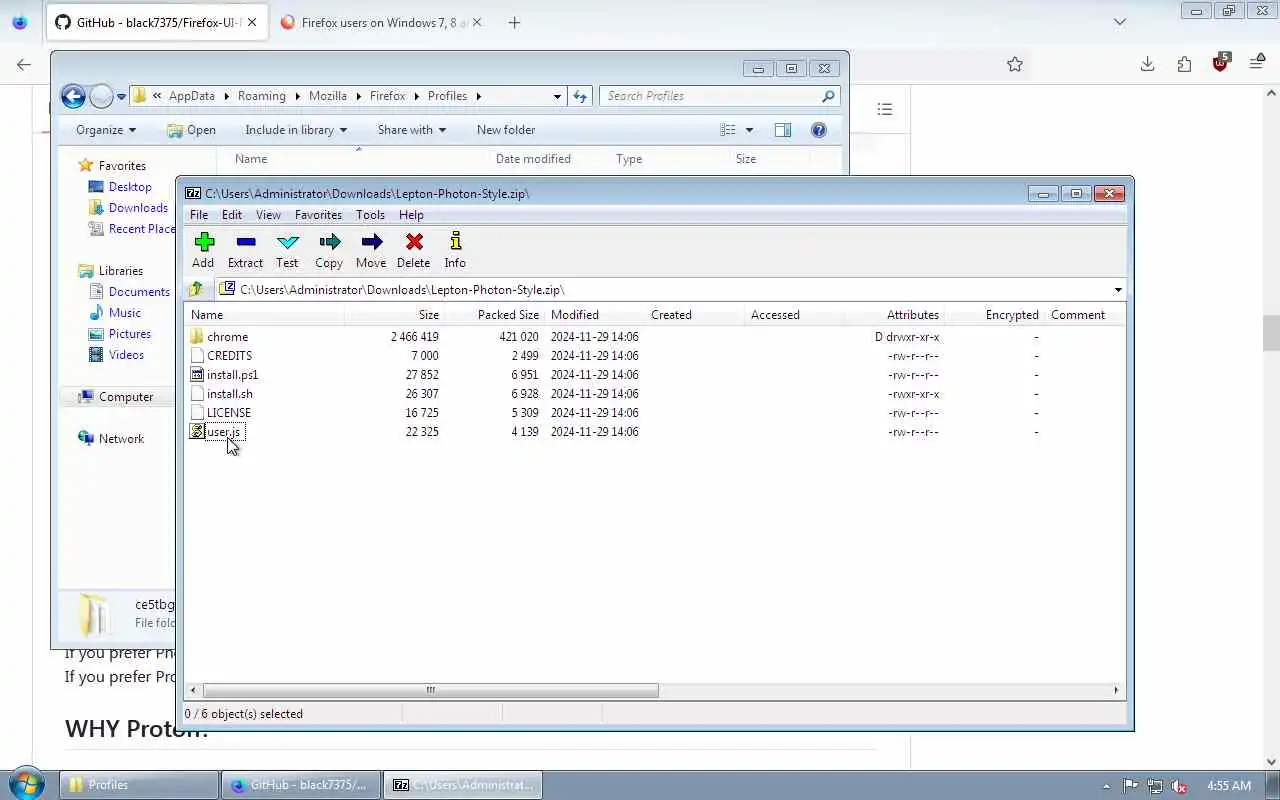Click the Extract toolbar button in 7-Zip
Image resolution: width=1280 pixels, height=800 pixels.
pyautogui.click(x=245, y=250)
